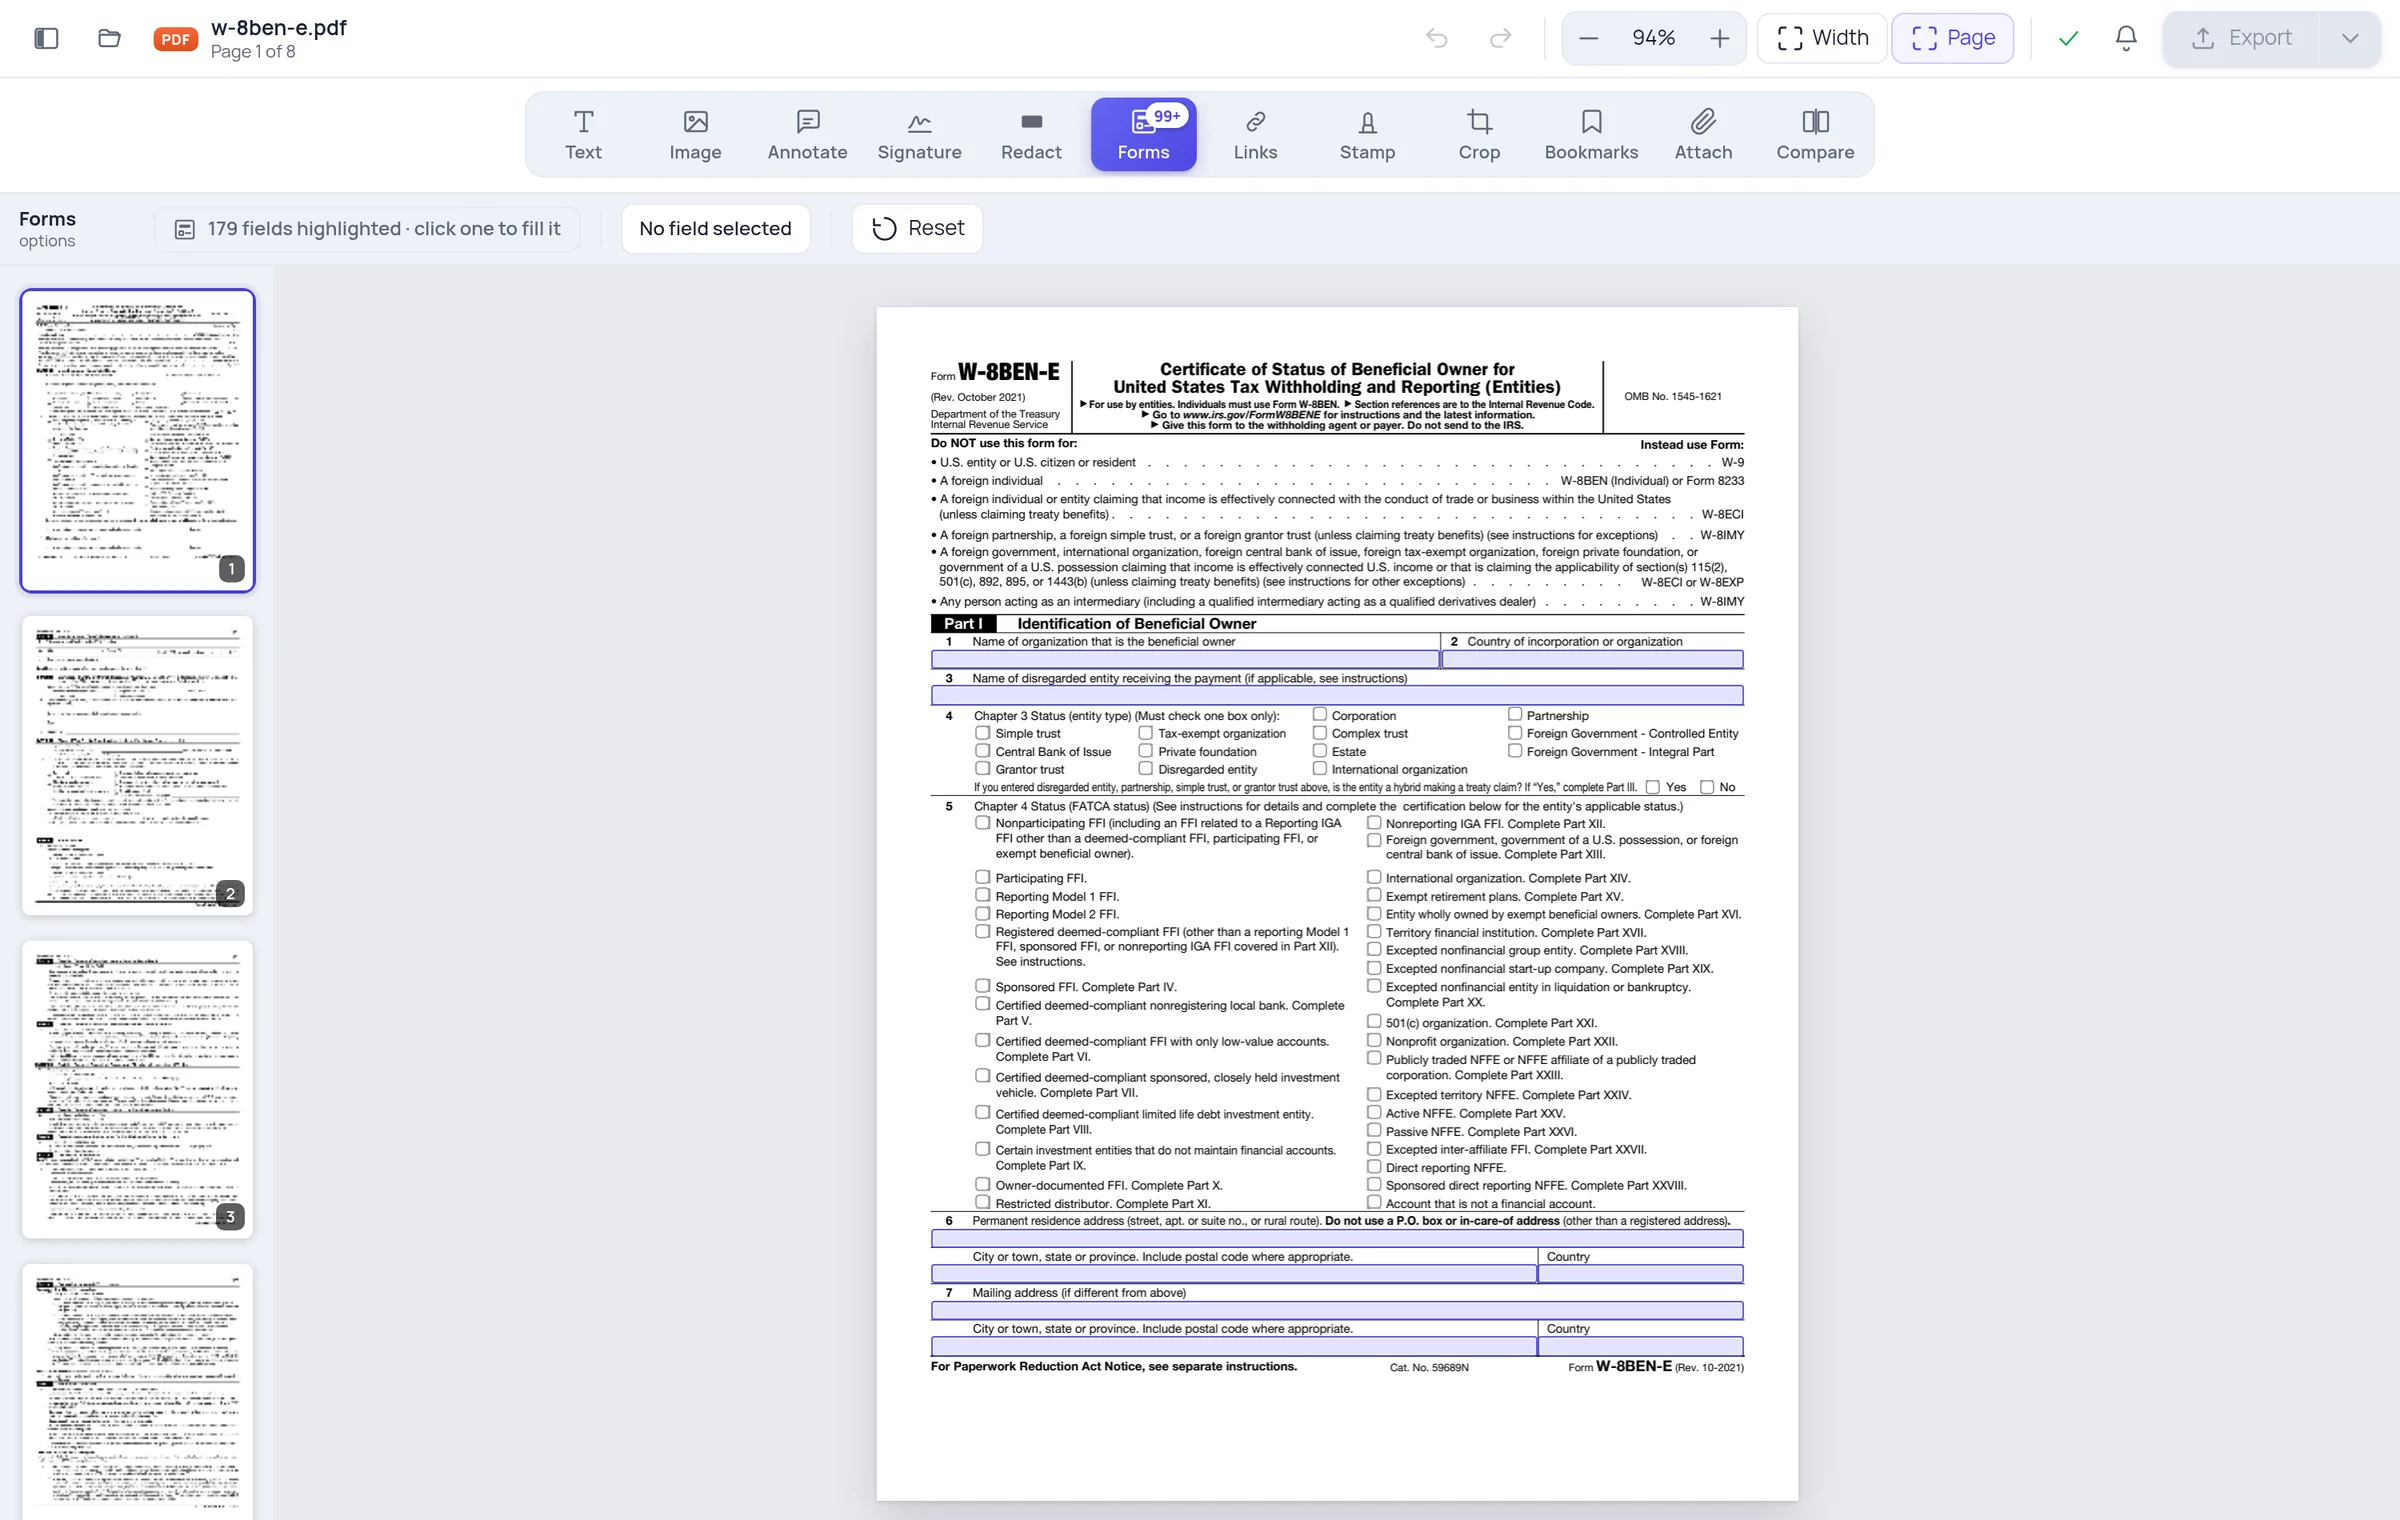Image resolution: width=2400 pixels, height=1520 pixels.
Task: Check the hybrid treaty claim No box
Action: [1707, 787]
